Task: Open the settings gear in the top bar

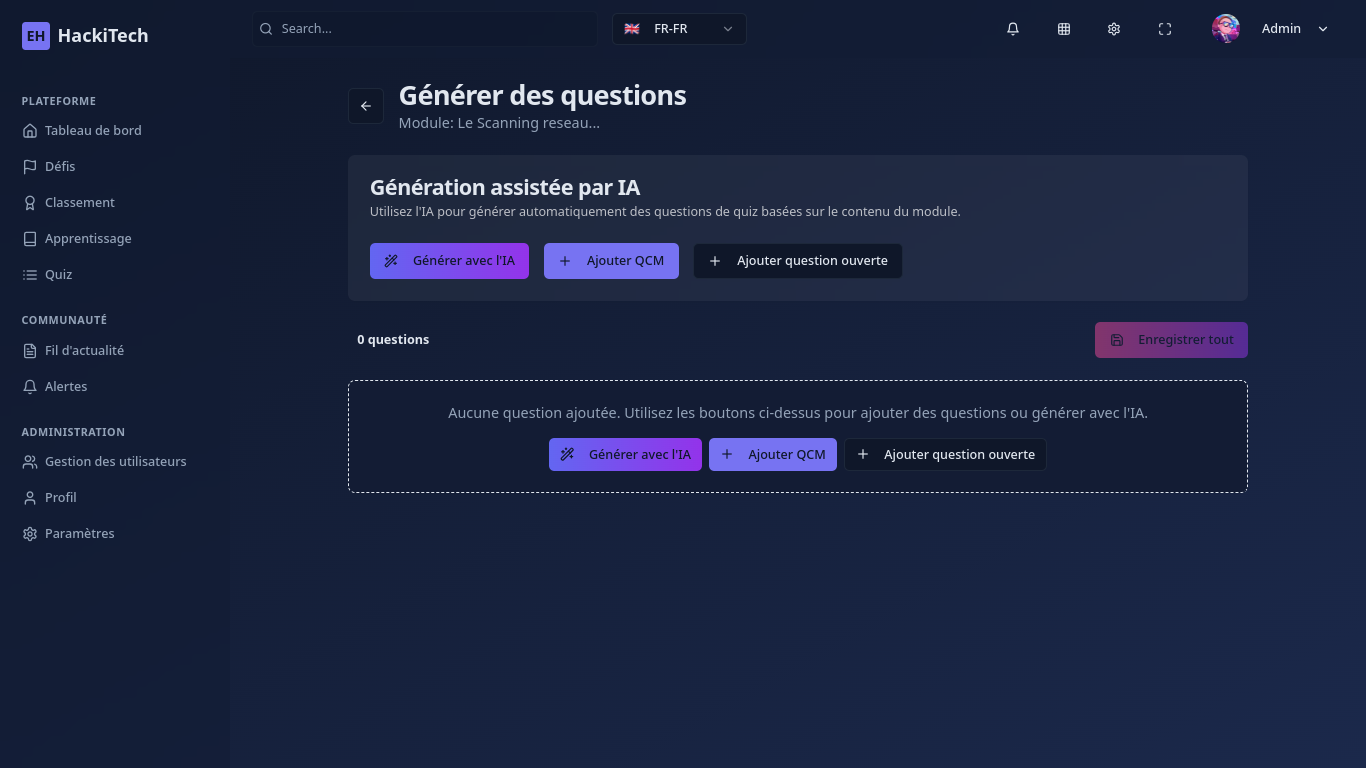Action: coord(1114,29)
